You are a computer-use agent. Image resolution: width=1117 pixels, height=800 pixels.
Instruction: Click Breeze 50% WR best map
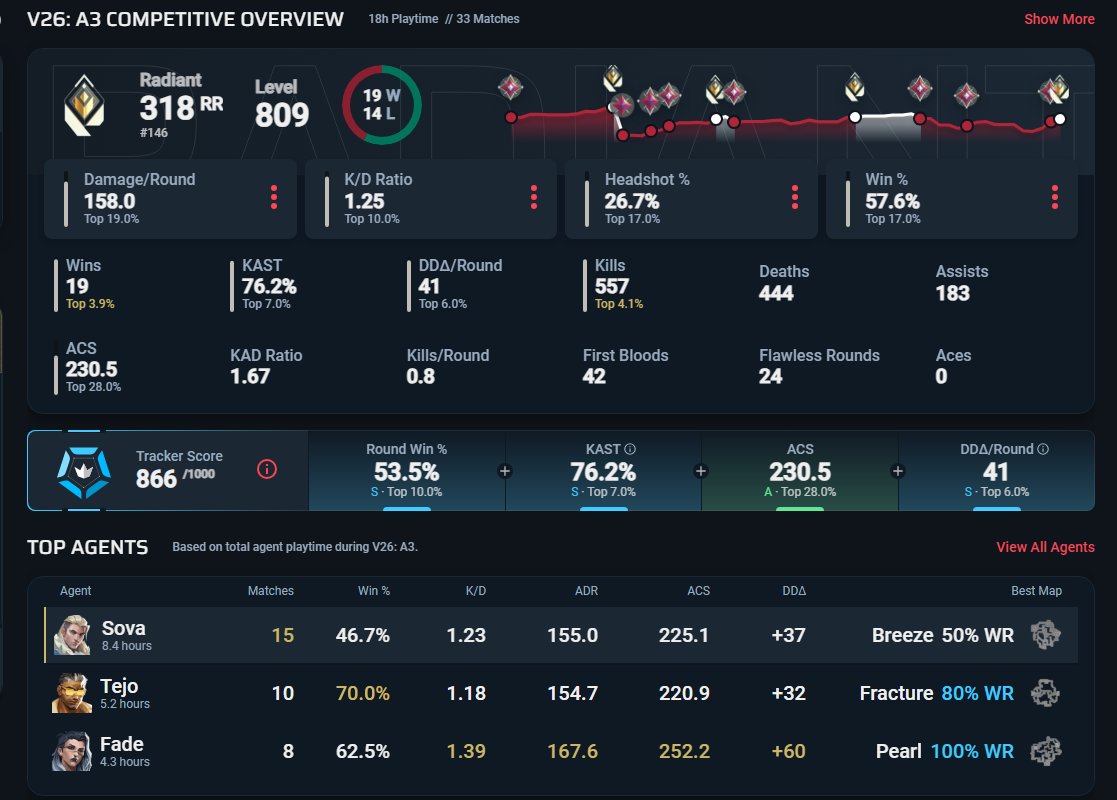click(942, 635)
